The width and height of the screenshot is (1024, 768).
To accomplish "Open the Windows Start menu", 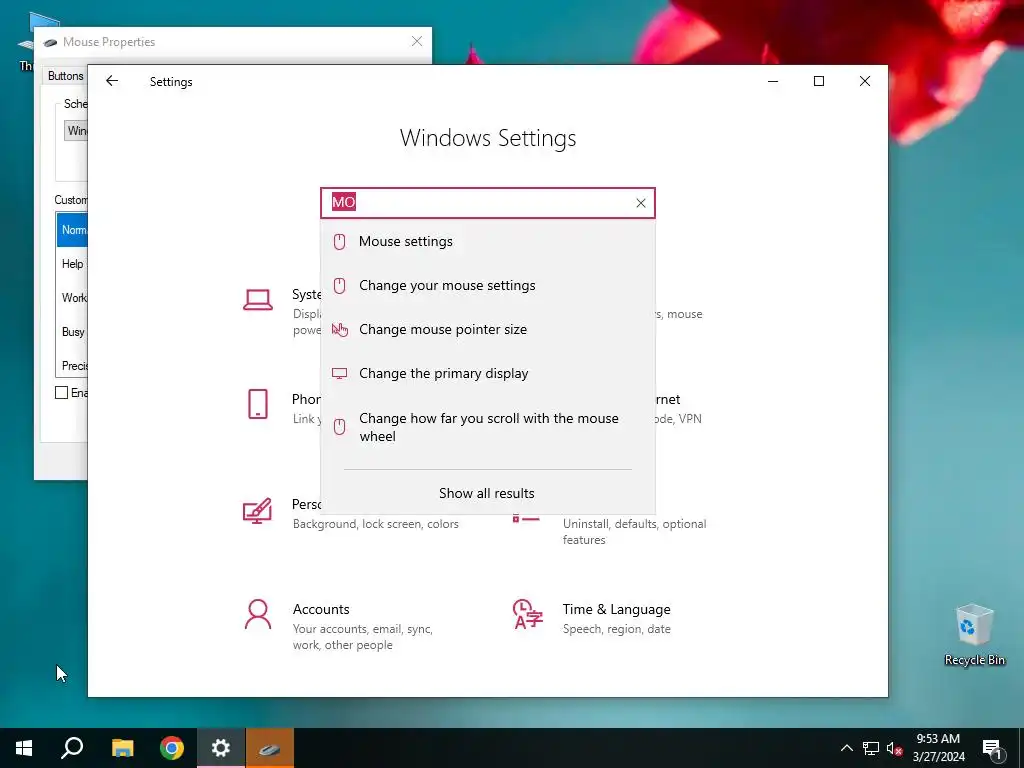I will click(x=24, y=748).
